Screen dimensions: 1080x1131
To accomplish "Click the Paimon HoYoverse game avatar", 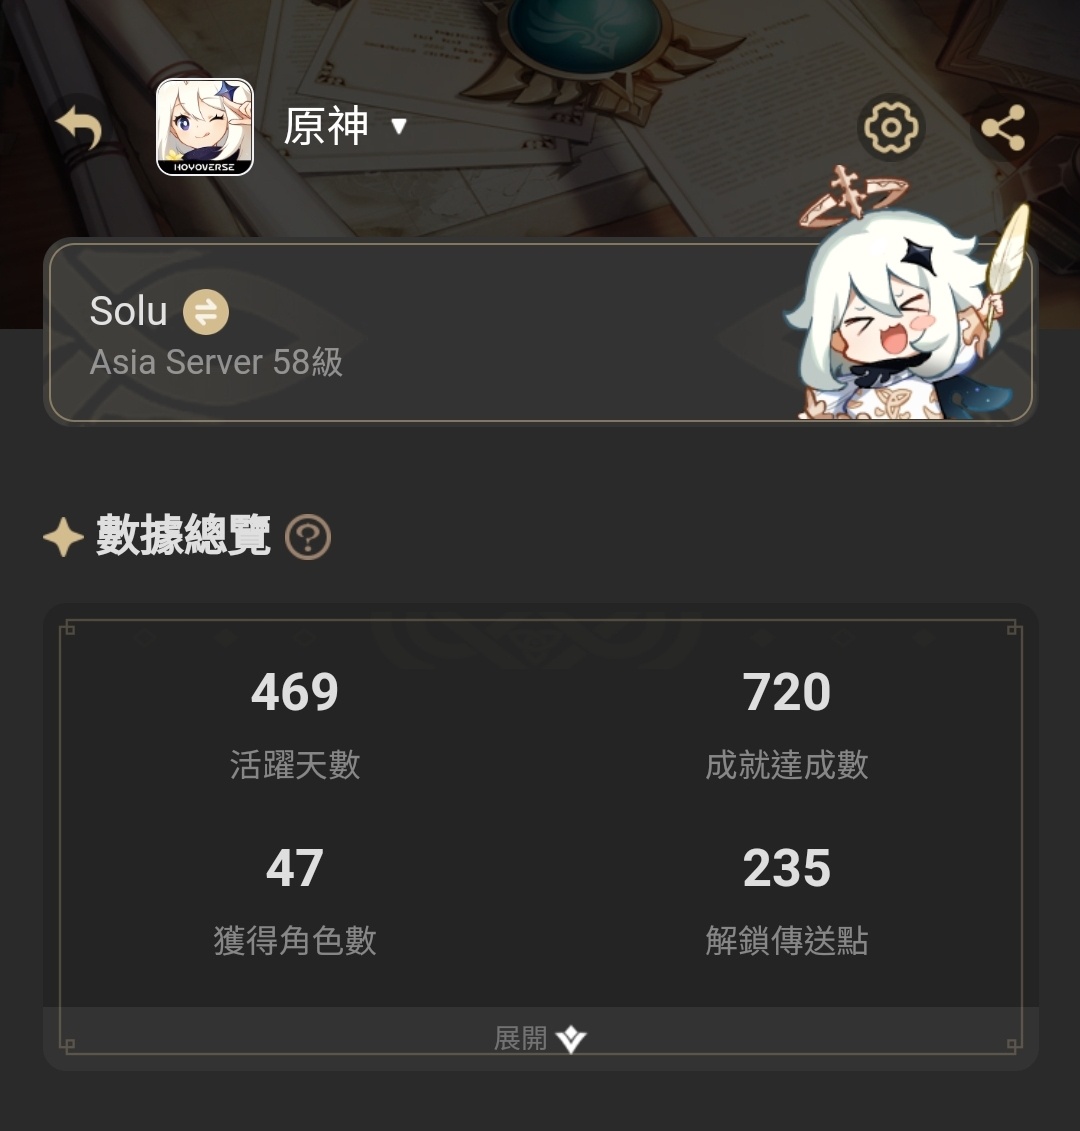I will 205,127.
